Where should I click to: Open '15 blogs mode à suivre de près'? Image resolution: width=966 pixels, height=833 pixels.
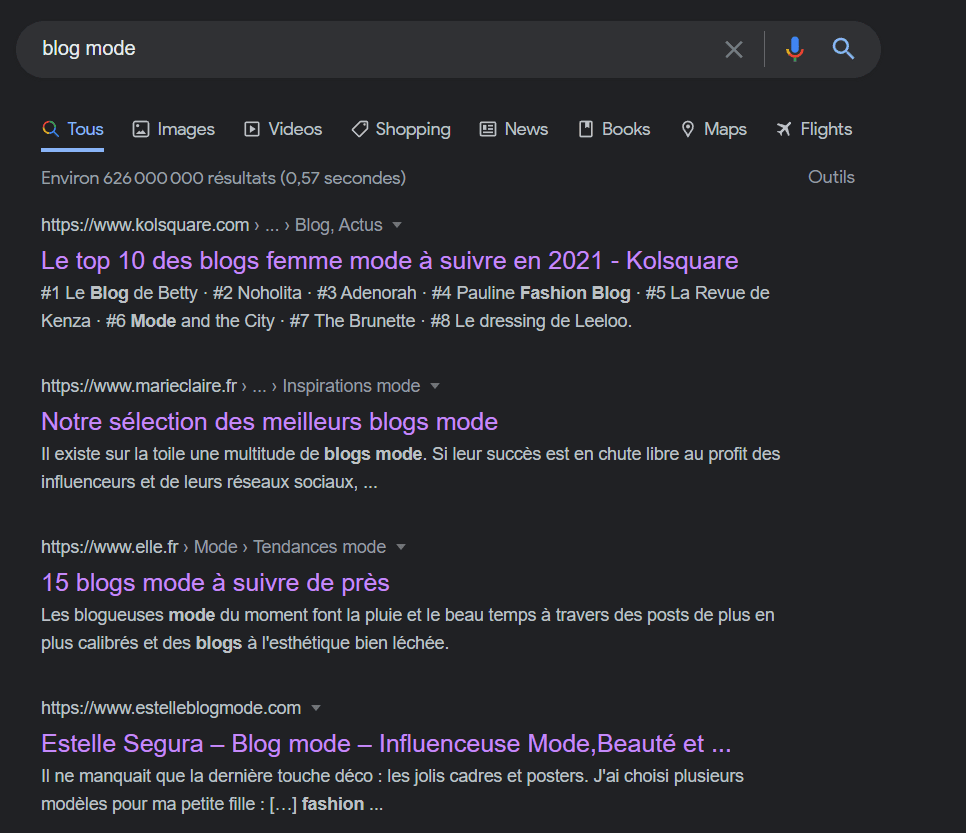coord(216,583)
